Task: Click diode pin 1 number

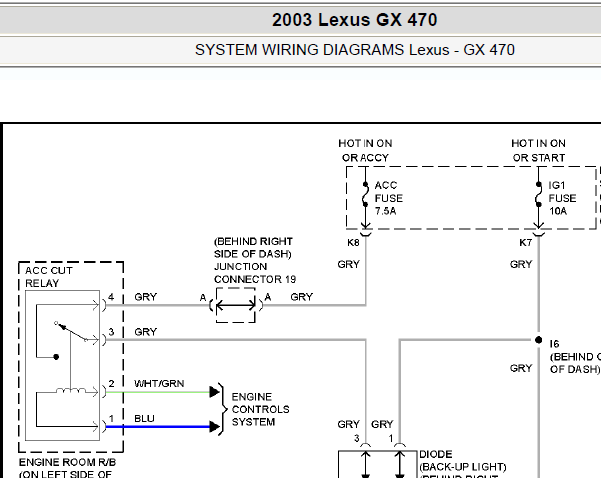Action: click(391, 439)
